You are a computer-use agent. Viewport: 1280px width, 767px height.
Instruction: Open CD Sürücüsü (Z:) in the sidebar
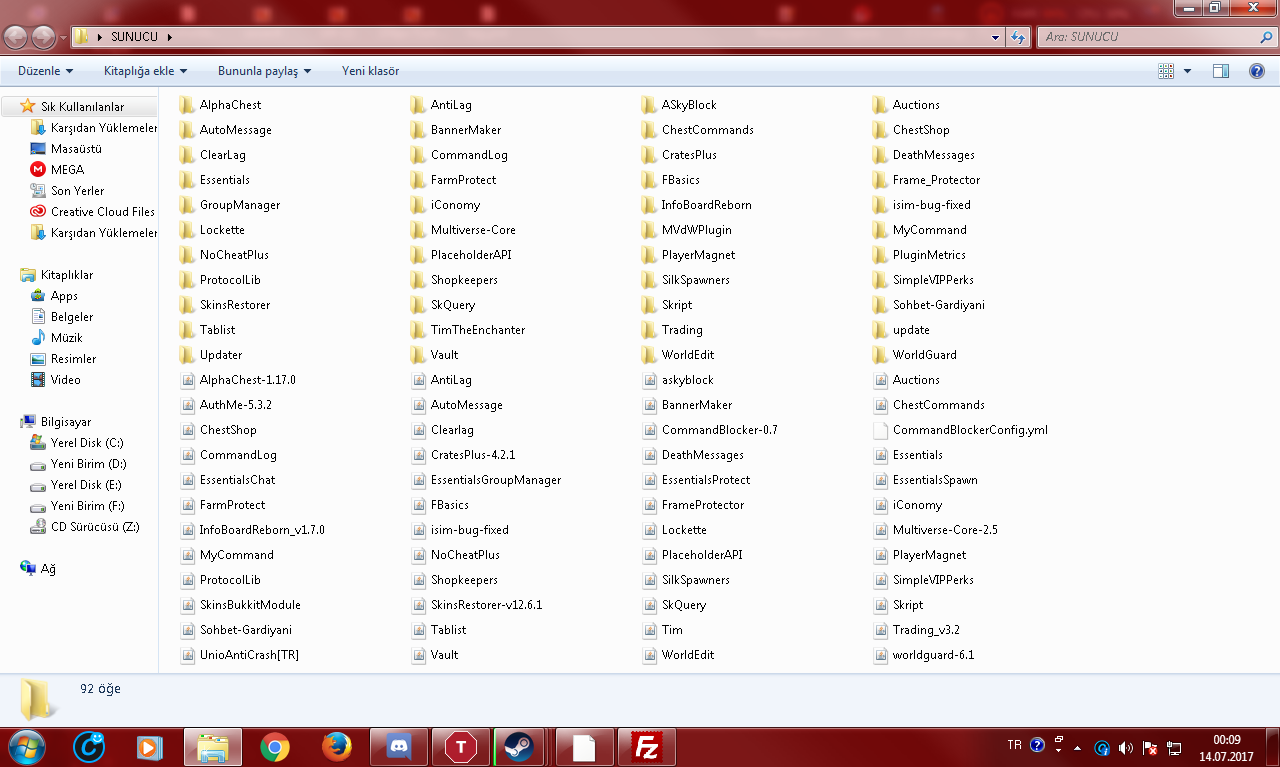[x=95, y=527]
